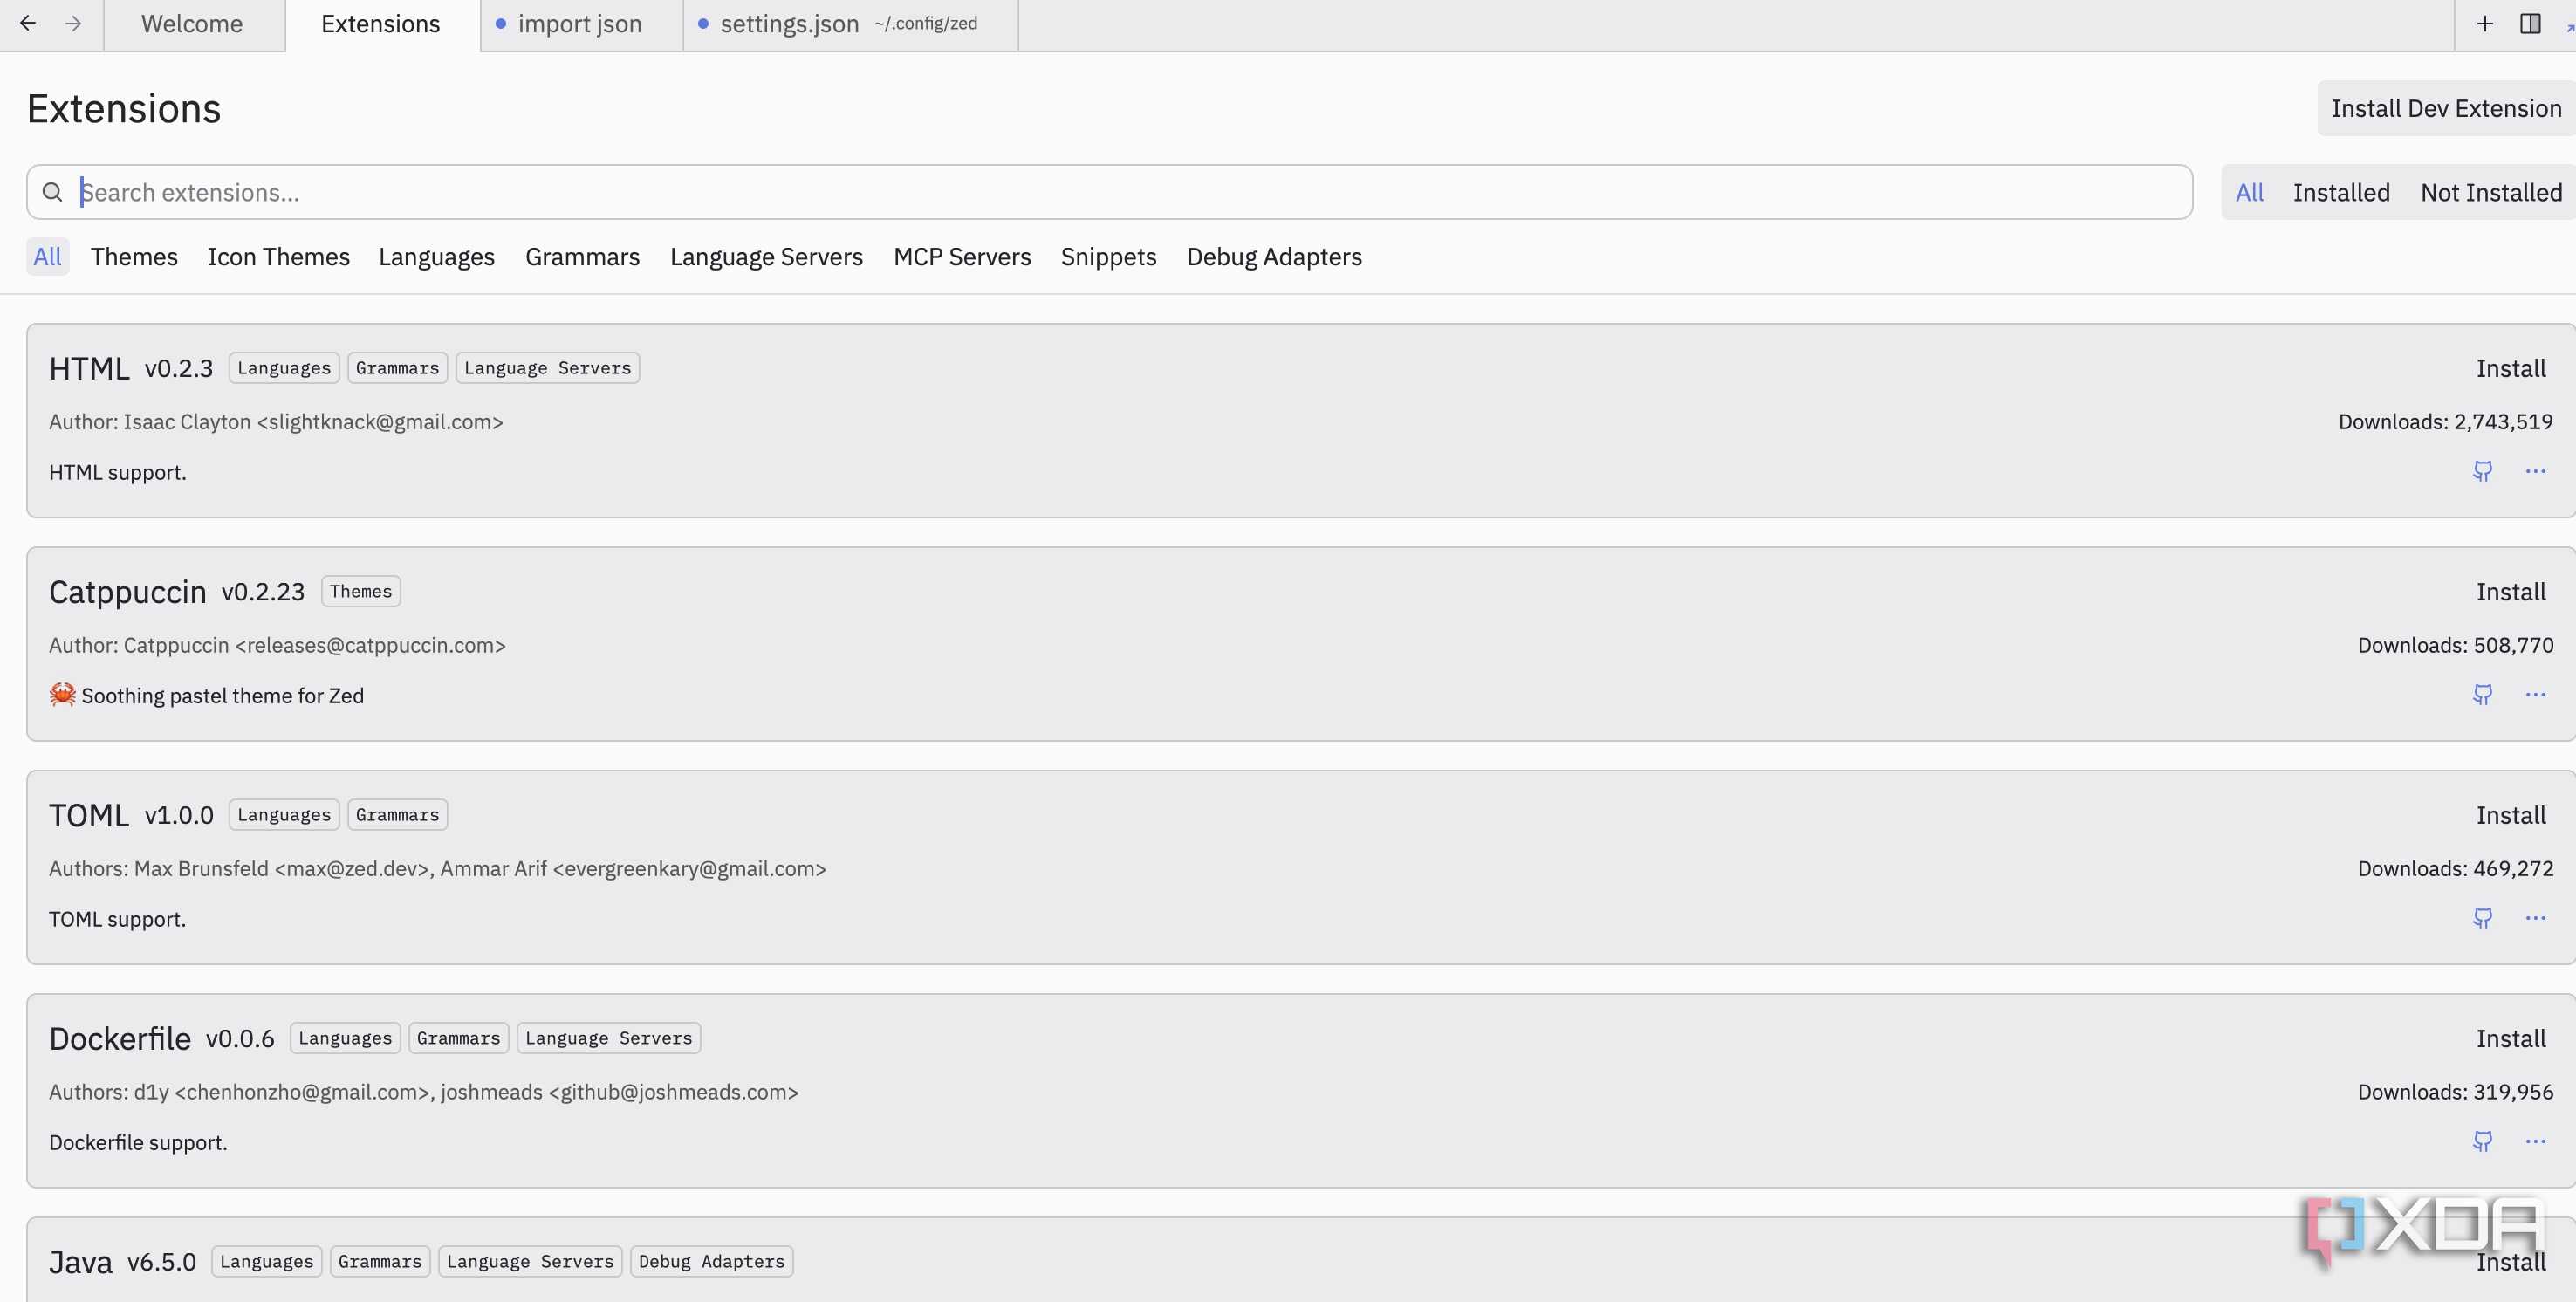The image size is (2576, 1302).
Task: Click the Languages tag on Dockerfile card
Action: pos(345,1038)
